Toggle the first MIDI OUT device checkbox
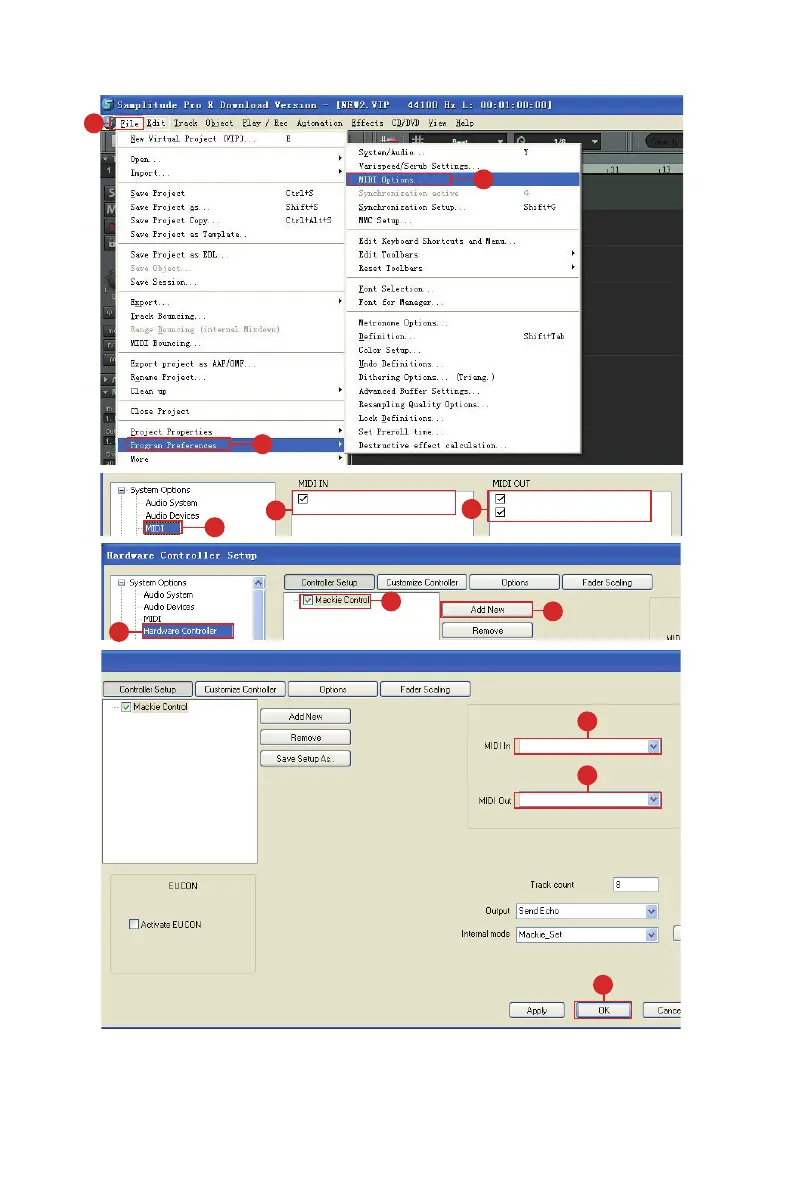 [500, 499]
